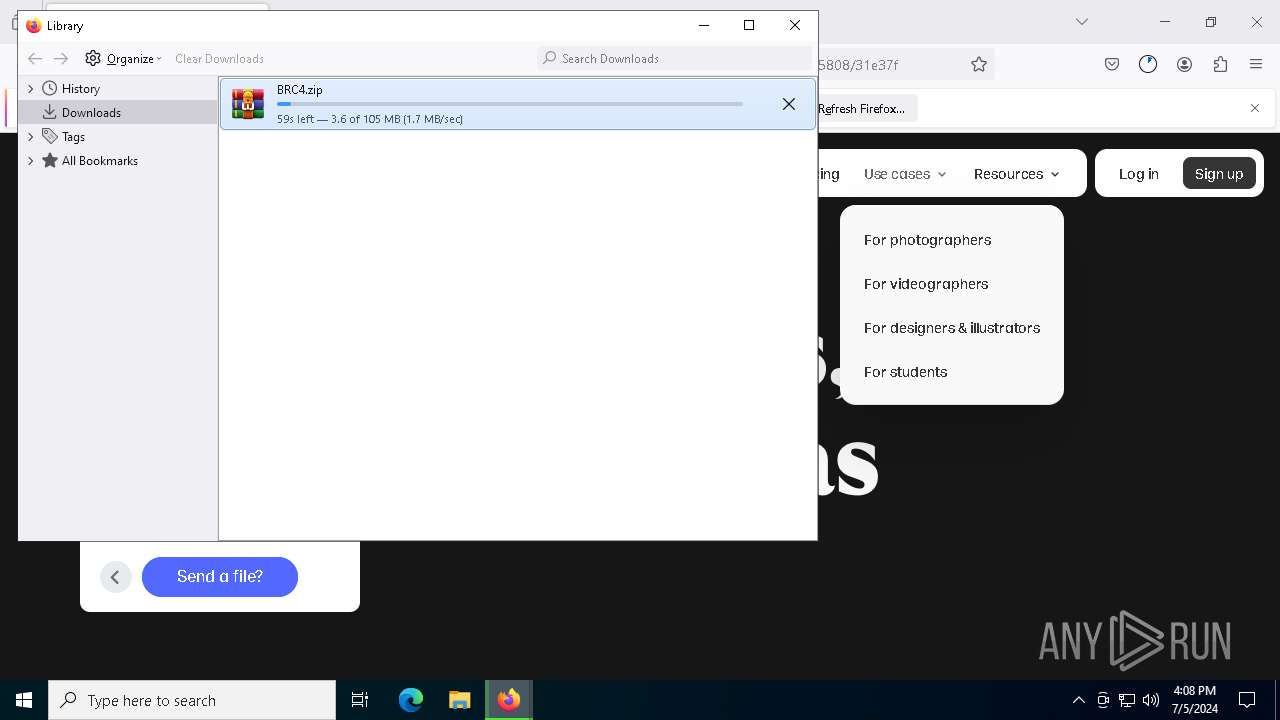Select All Bookmarks in the sidebar
This screenshot has width=1280, height=720.
[x=99, y=161]
